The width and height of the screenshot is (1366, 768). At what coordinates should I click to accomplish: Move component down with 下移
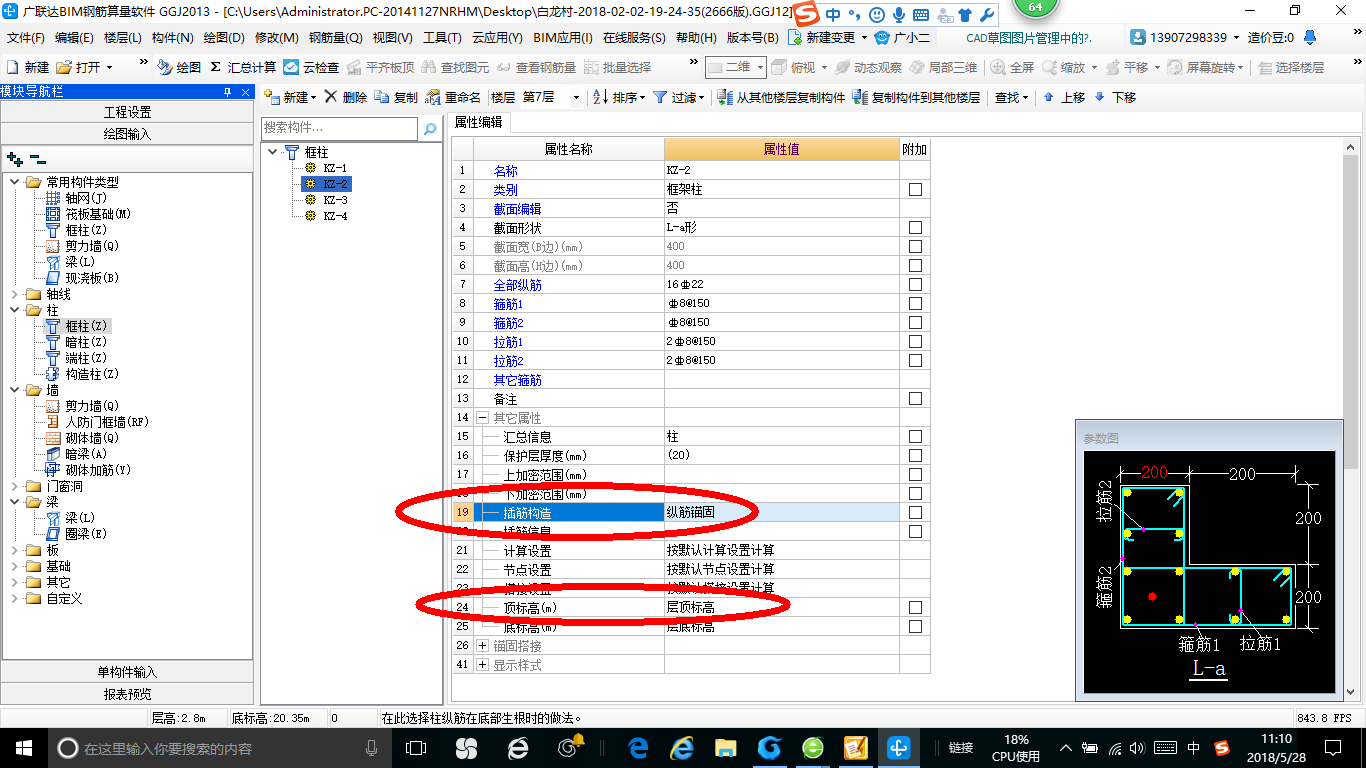[x=1114, y=97]
